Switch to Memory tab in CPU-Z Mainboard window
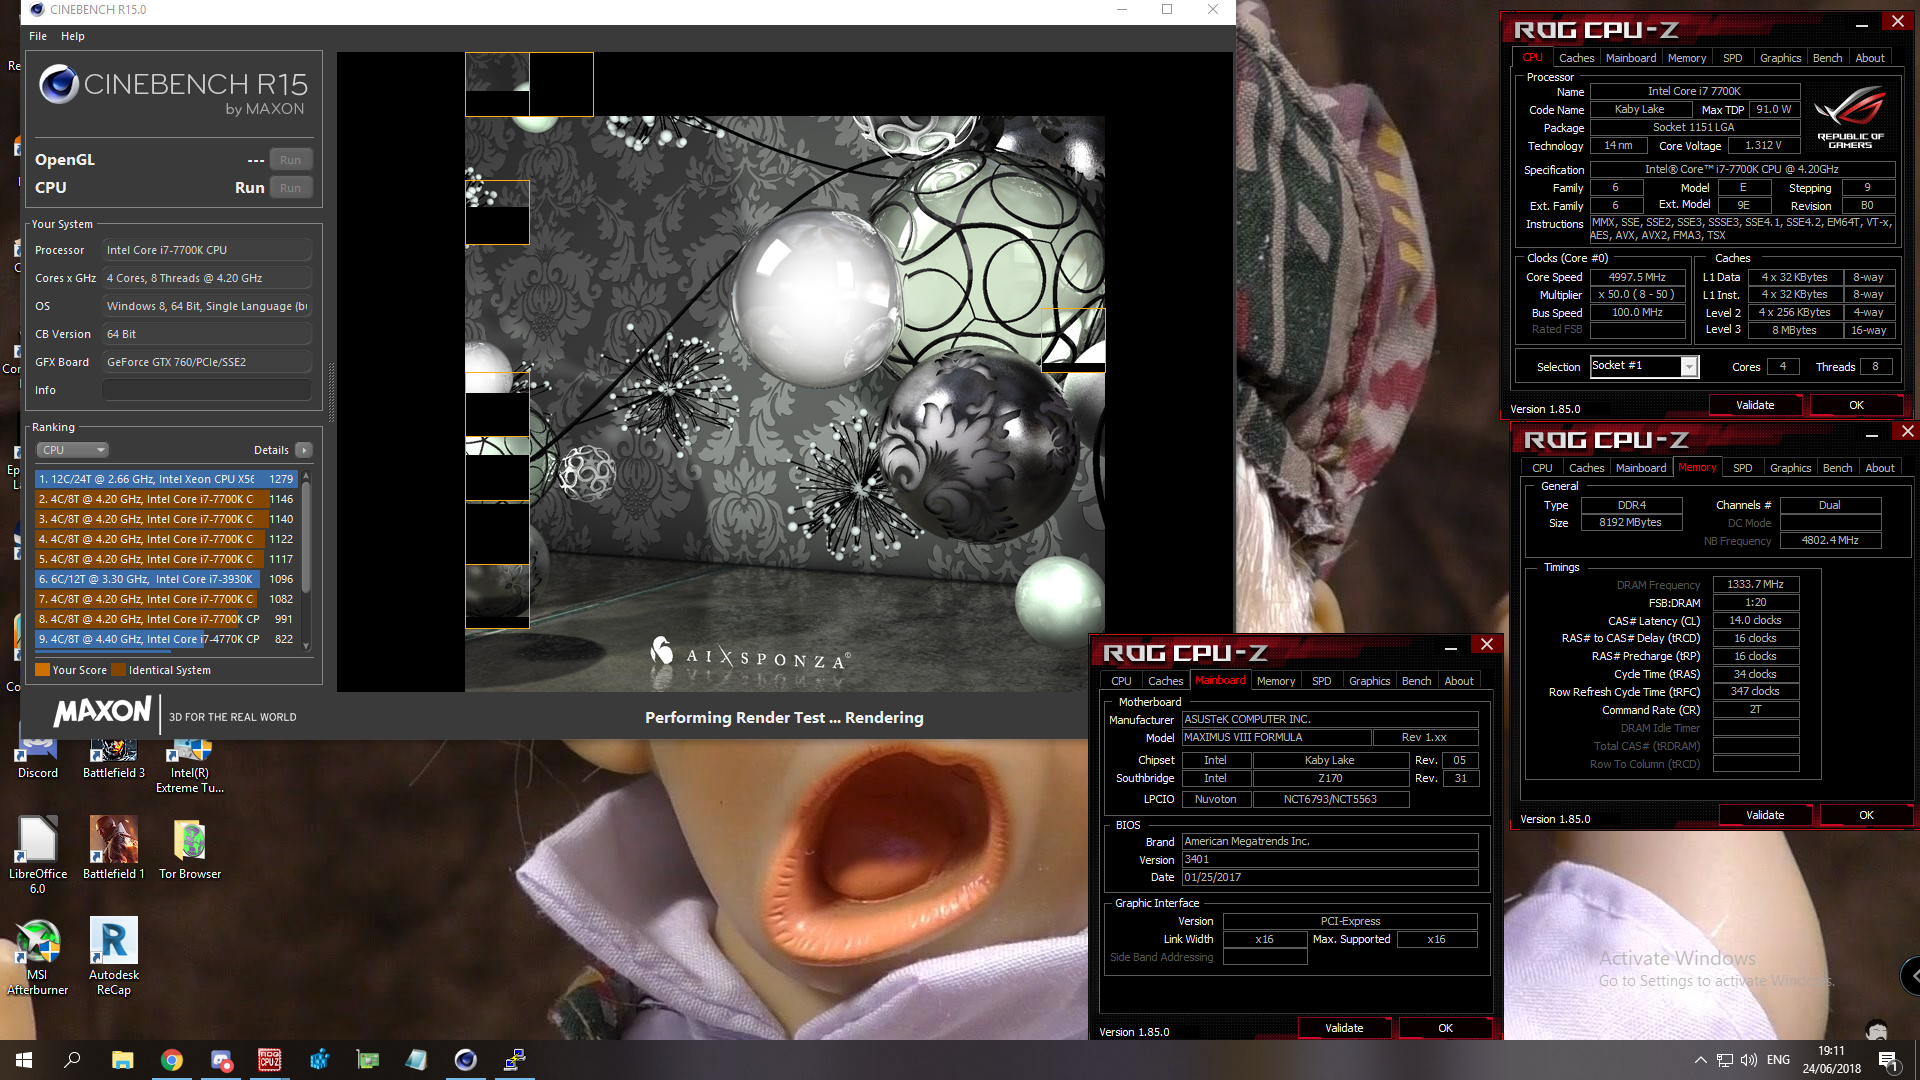Viewport: 1920px width, 1080px height. pyautogui.click(x=1276, y=681)
